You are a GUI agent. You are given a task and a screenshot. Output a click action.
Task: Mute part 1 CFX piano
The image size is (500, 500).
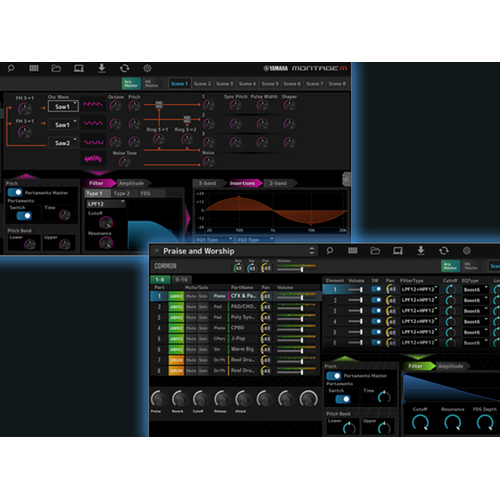(x=191, y=296)
